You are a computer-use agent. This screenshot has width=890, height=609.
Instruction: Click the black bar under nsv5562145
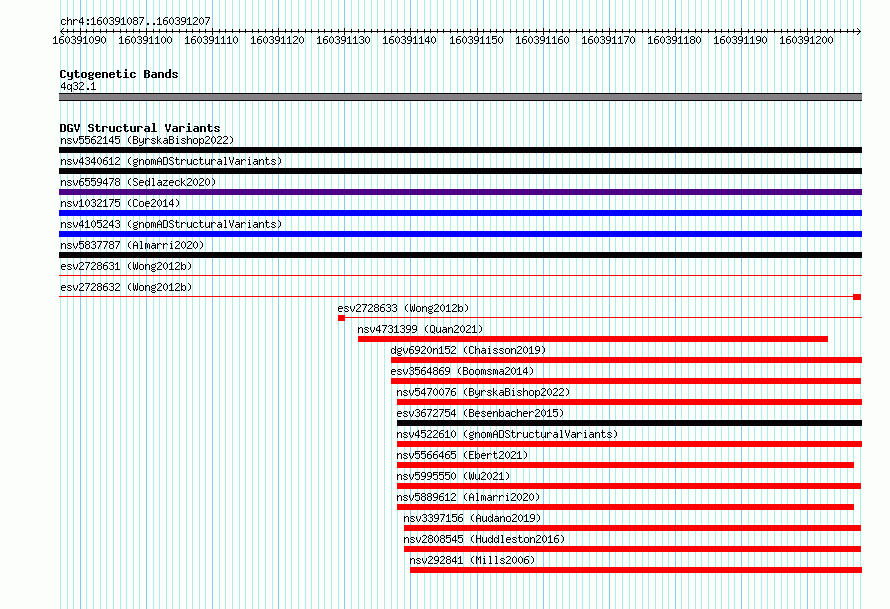coord(460,150)
